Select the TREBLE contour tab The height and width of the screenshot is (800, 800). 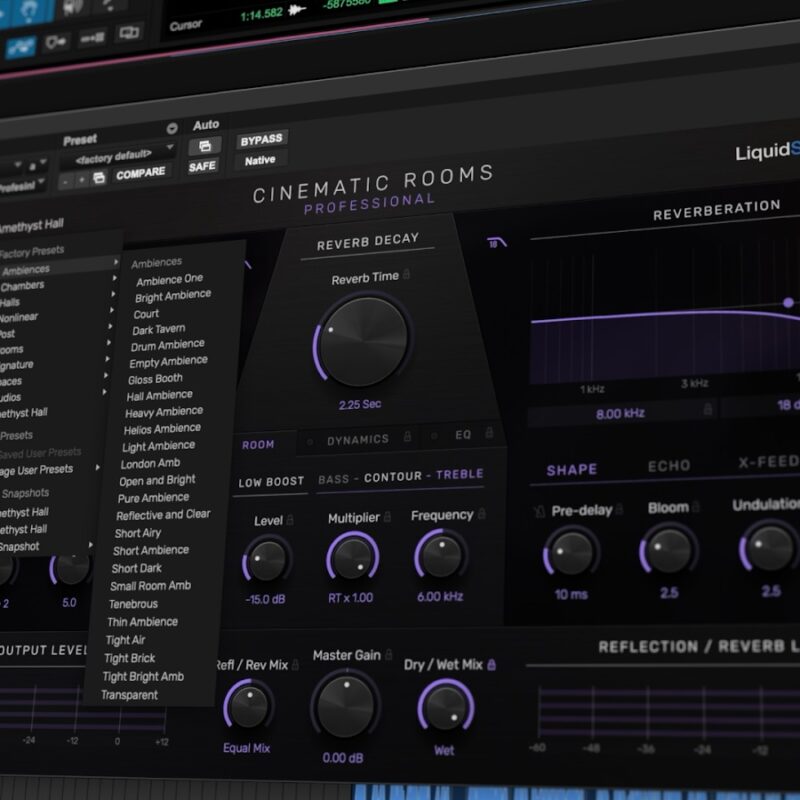point(459,474)
